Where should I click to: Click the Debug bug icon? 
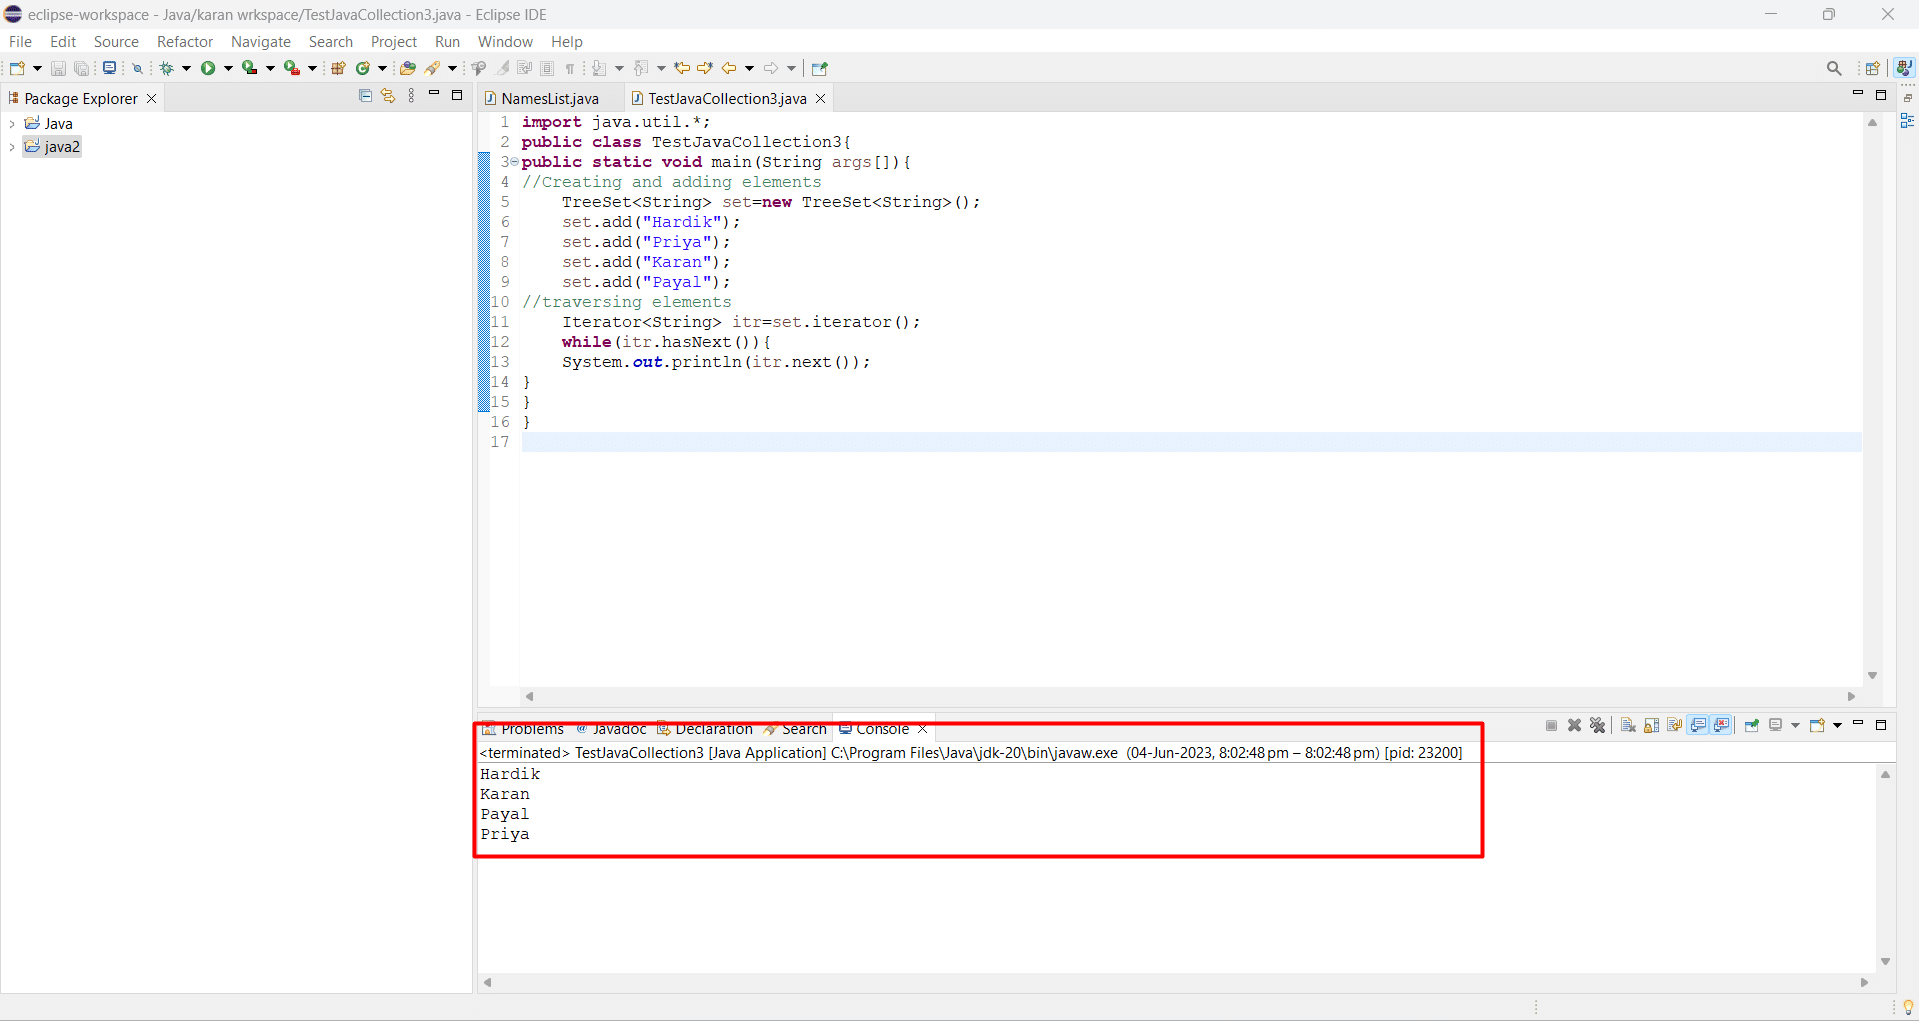[166, 68]
